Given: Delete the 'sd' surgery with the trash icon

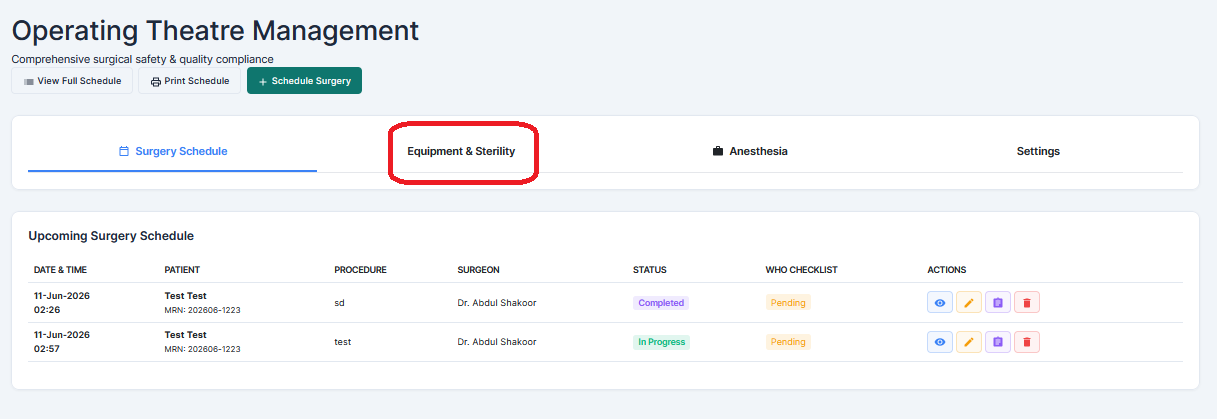Looking at the screenshot, I should 1027,303.
